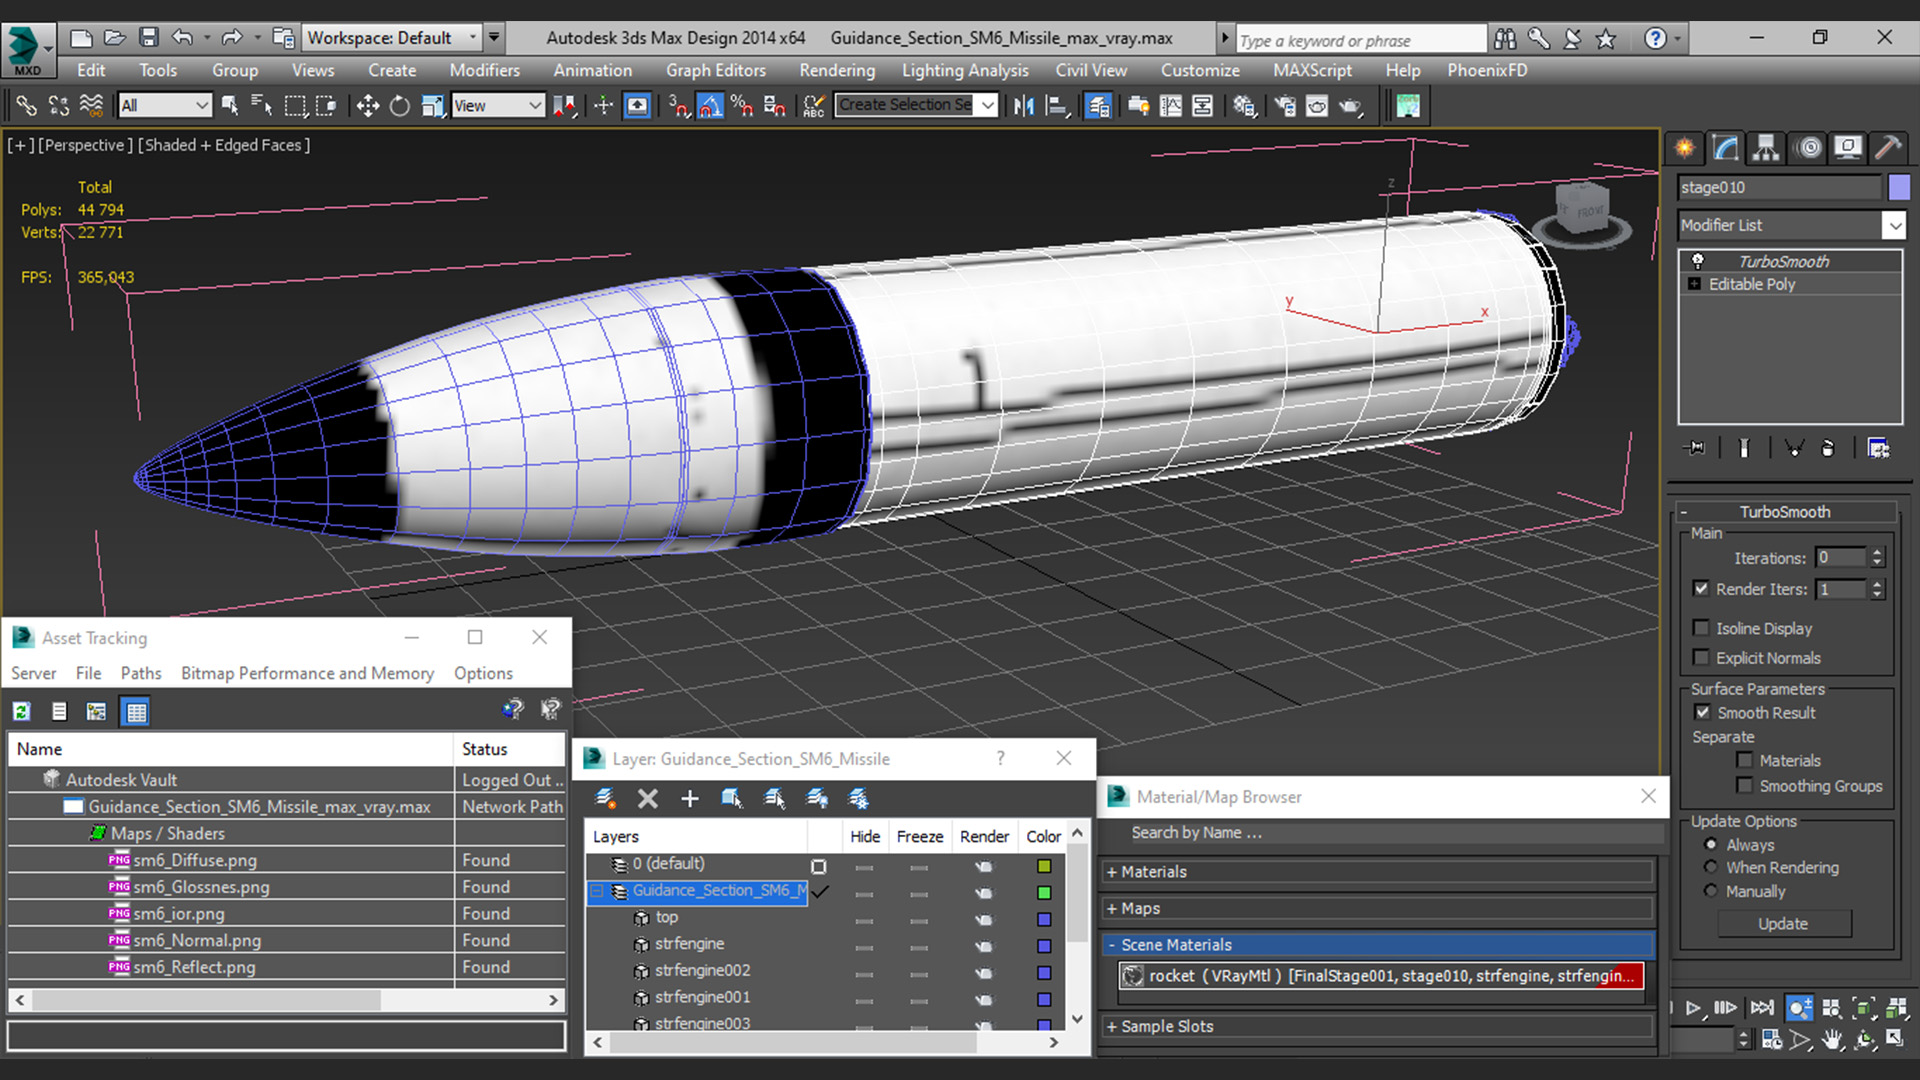The image size is (1920, 1080).
Task: Toggle the Window/Crossing selection icon
Action: pos(326,106)
